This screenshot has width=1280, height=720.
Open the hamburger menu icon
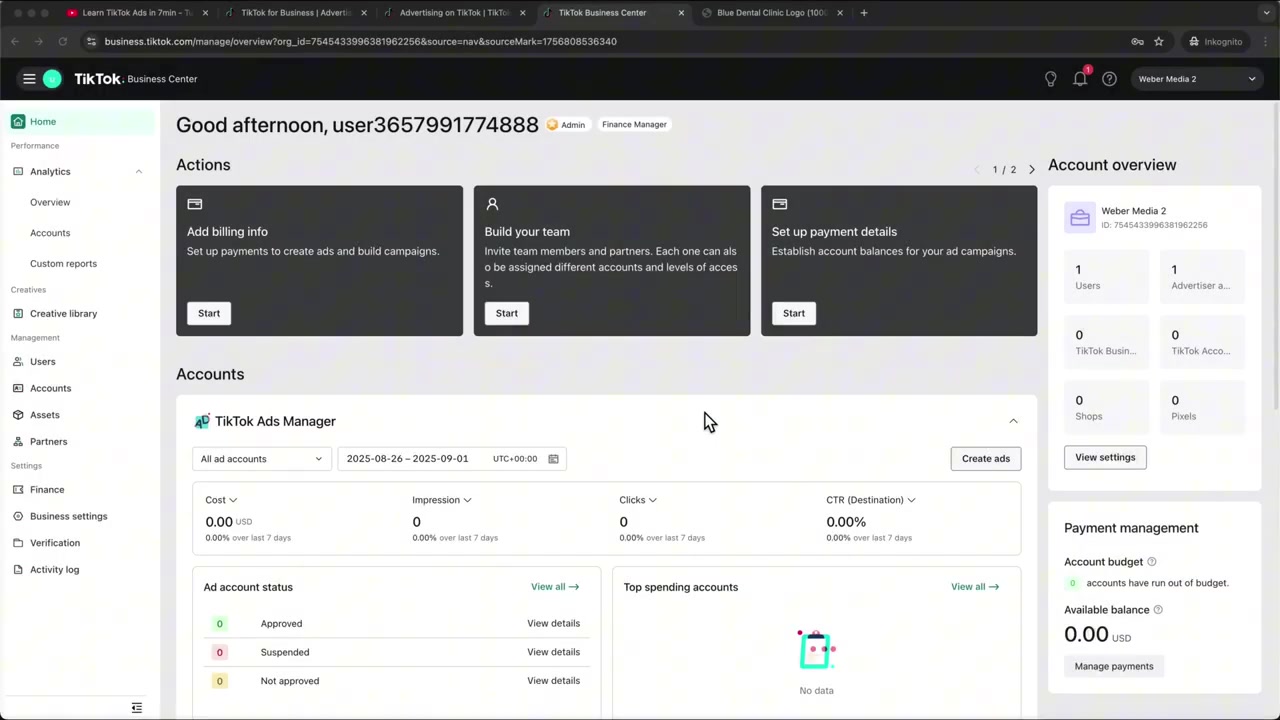point(29,79)
